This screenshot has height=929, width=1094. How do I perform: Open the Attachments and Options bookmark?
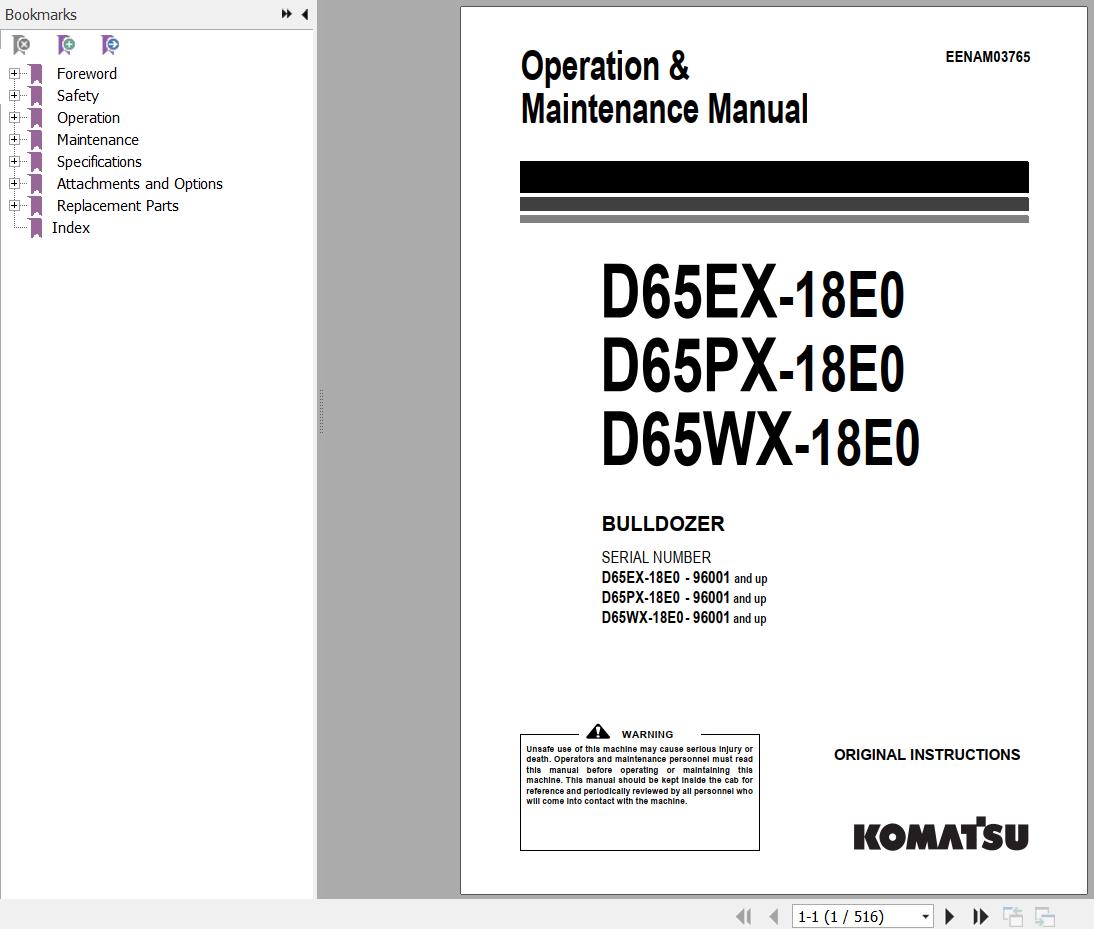(140, 183)
